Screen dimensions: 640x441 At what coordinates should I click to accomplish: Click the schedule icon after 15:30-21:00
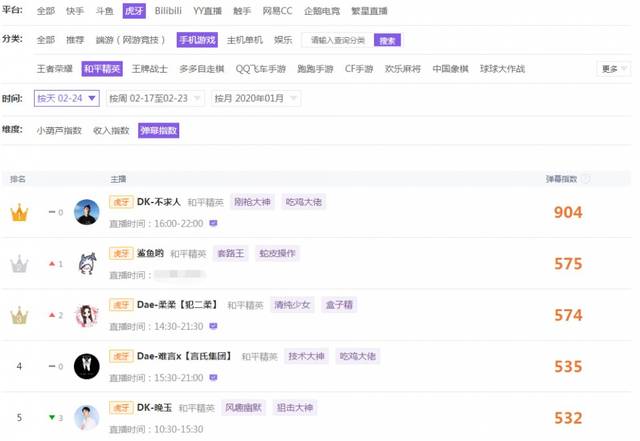(x=213, y=378)
